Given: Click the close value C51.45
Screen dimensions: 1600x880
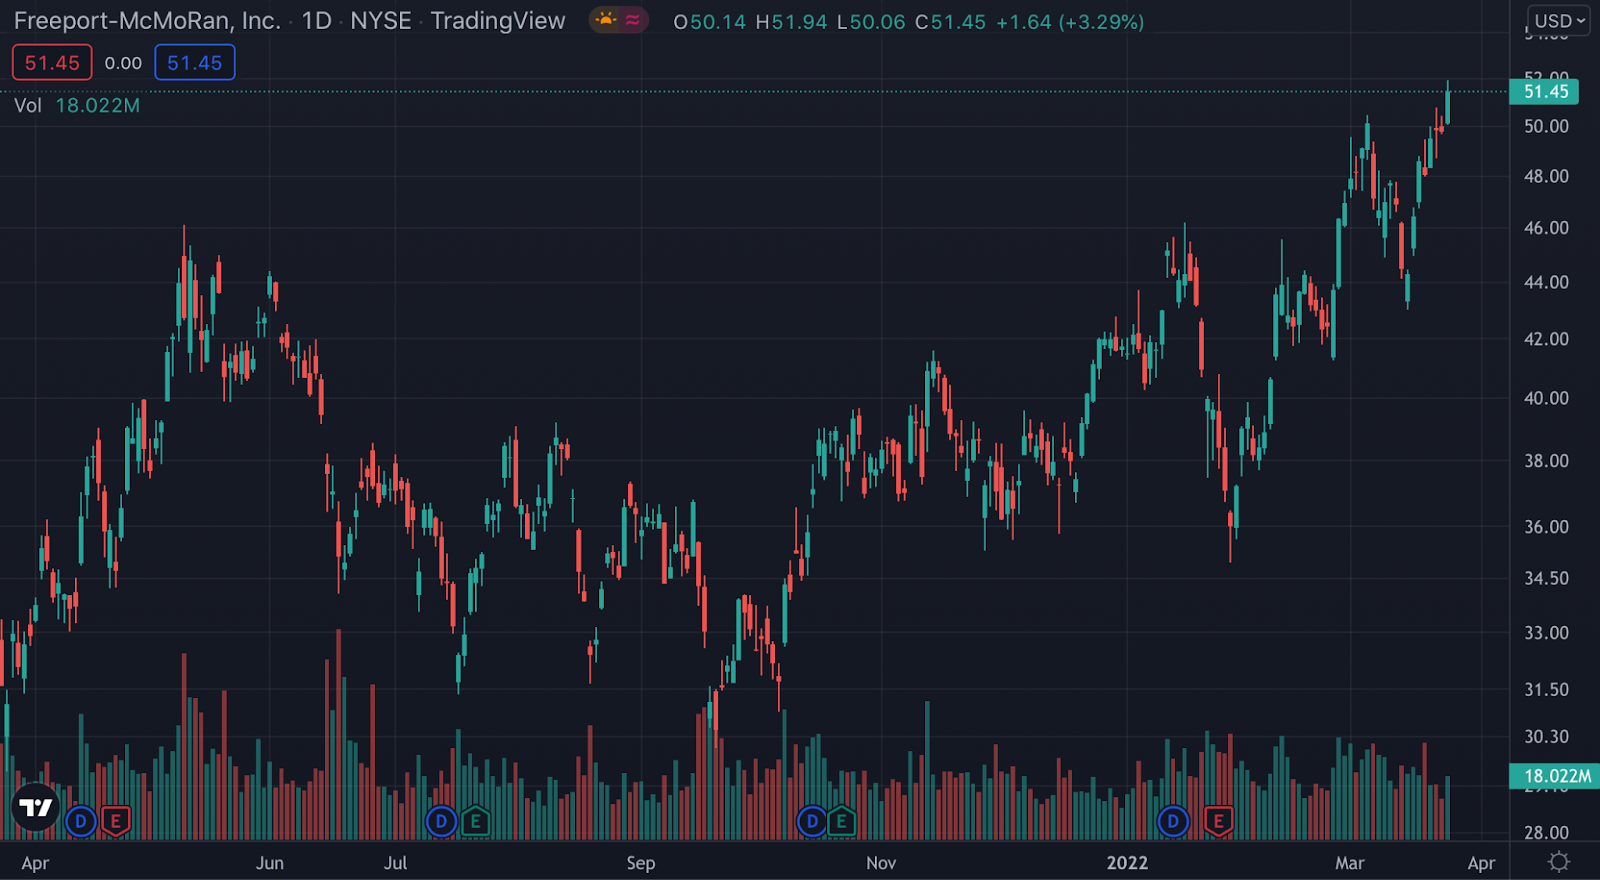Looking at the screenshot, I should pos(950,22).
